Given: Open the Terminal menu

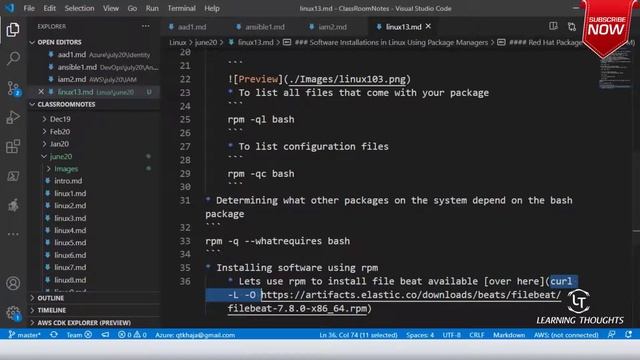Looking at the screenshot, I should tap(182, 8).
